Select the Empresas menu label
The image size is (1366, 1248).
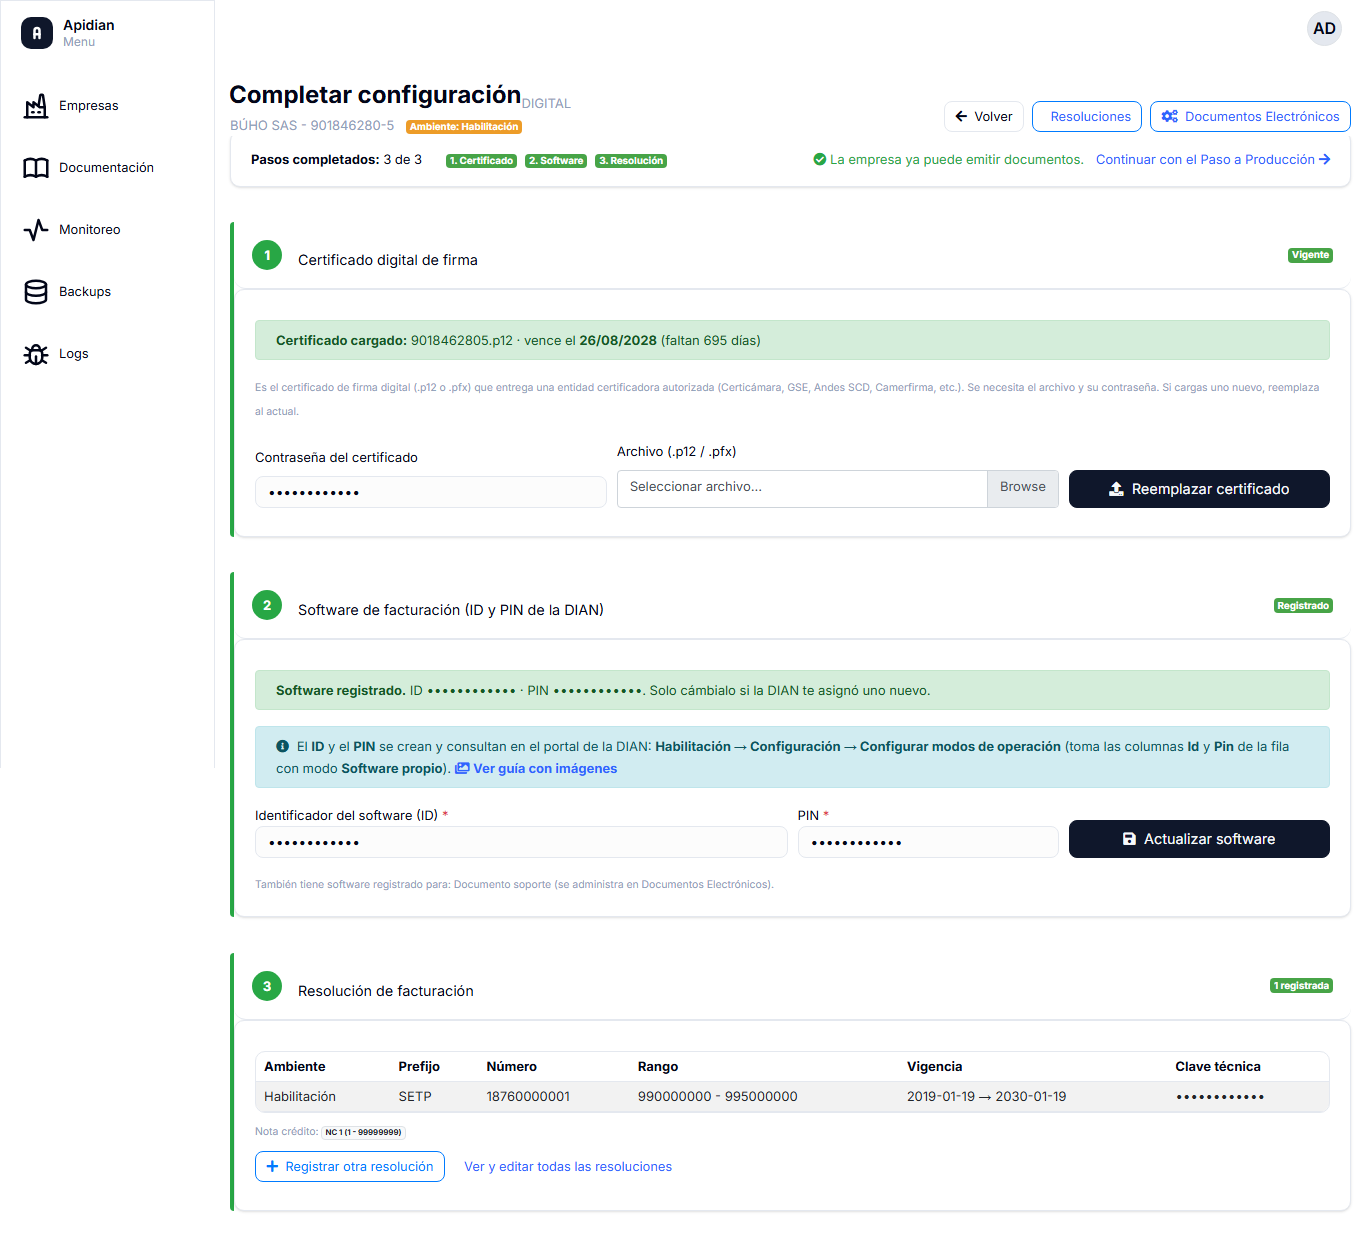89,106
